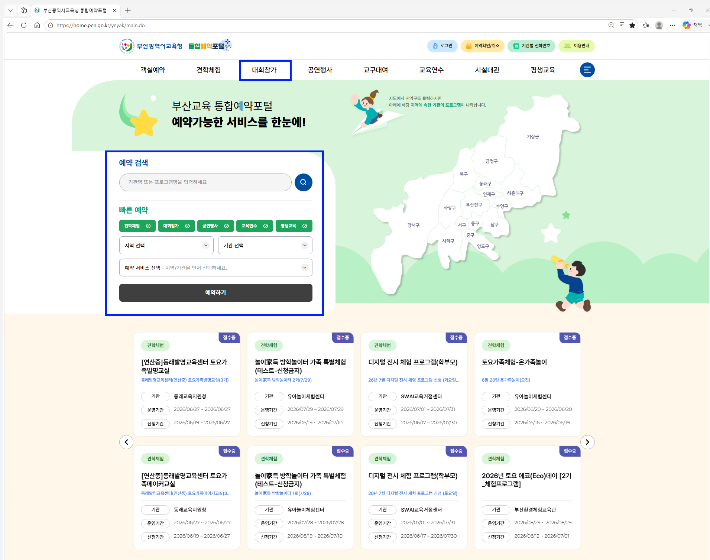Click the yellow pill button in header
Viewport: 710px width, 560px height.
coord(482,46)
